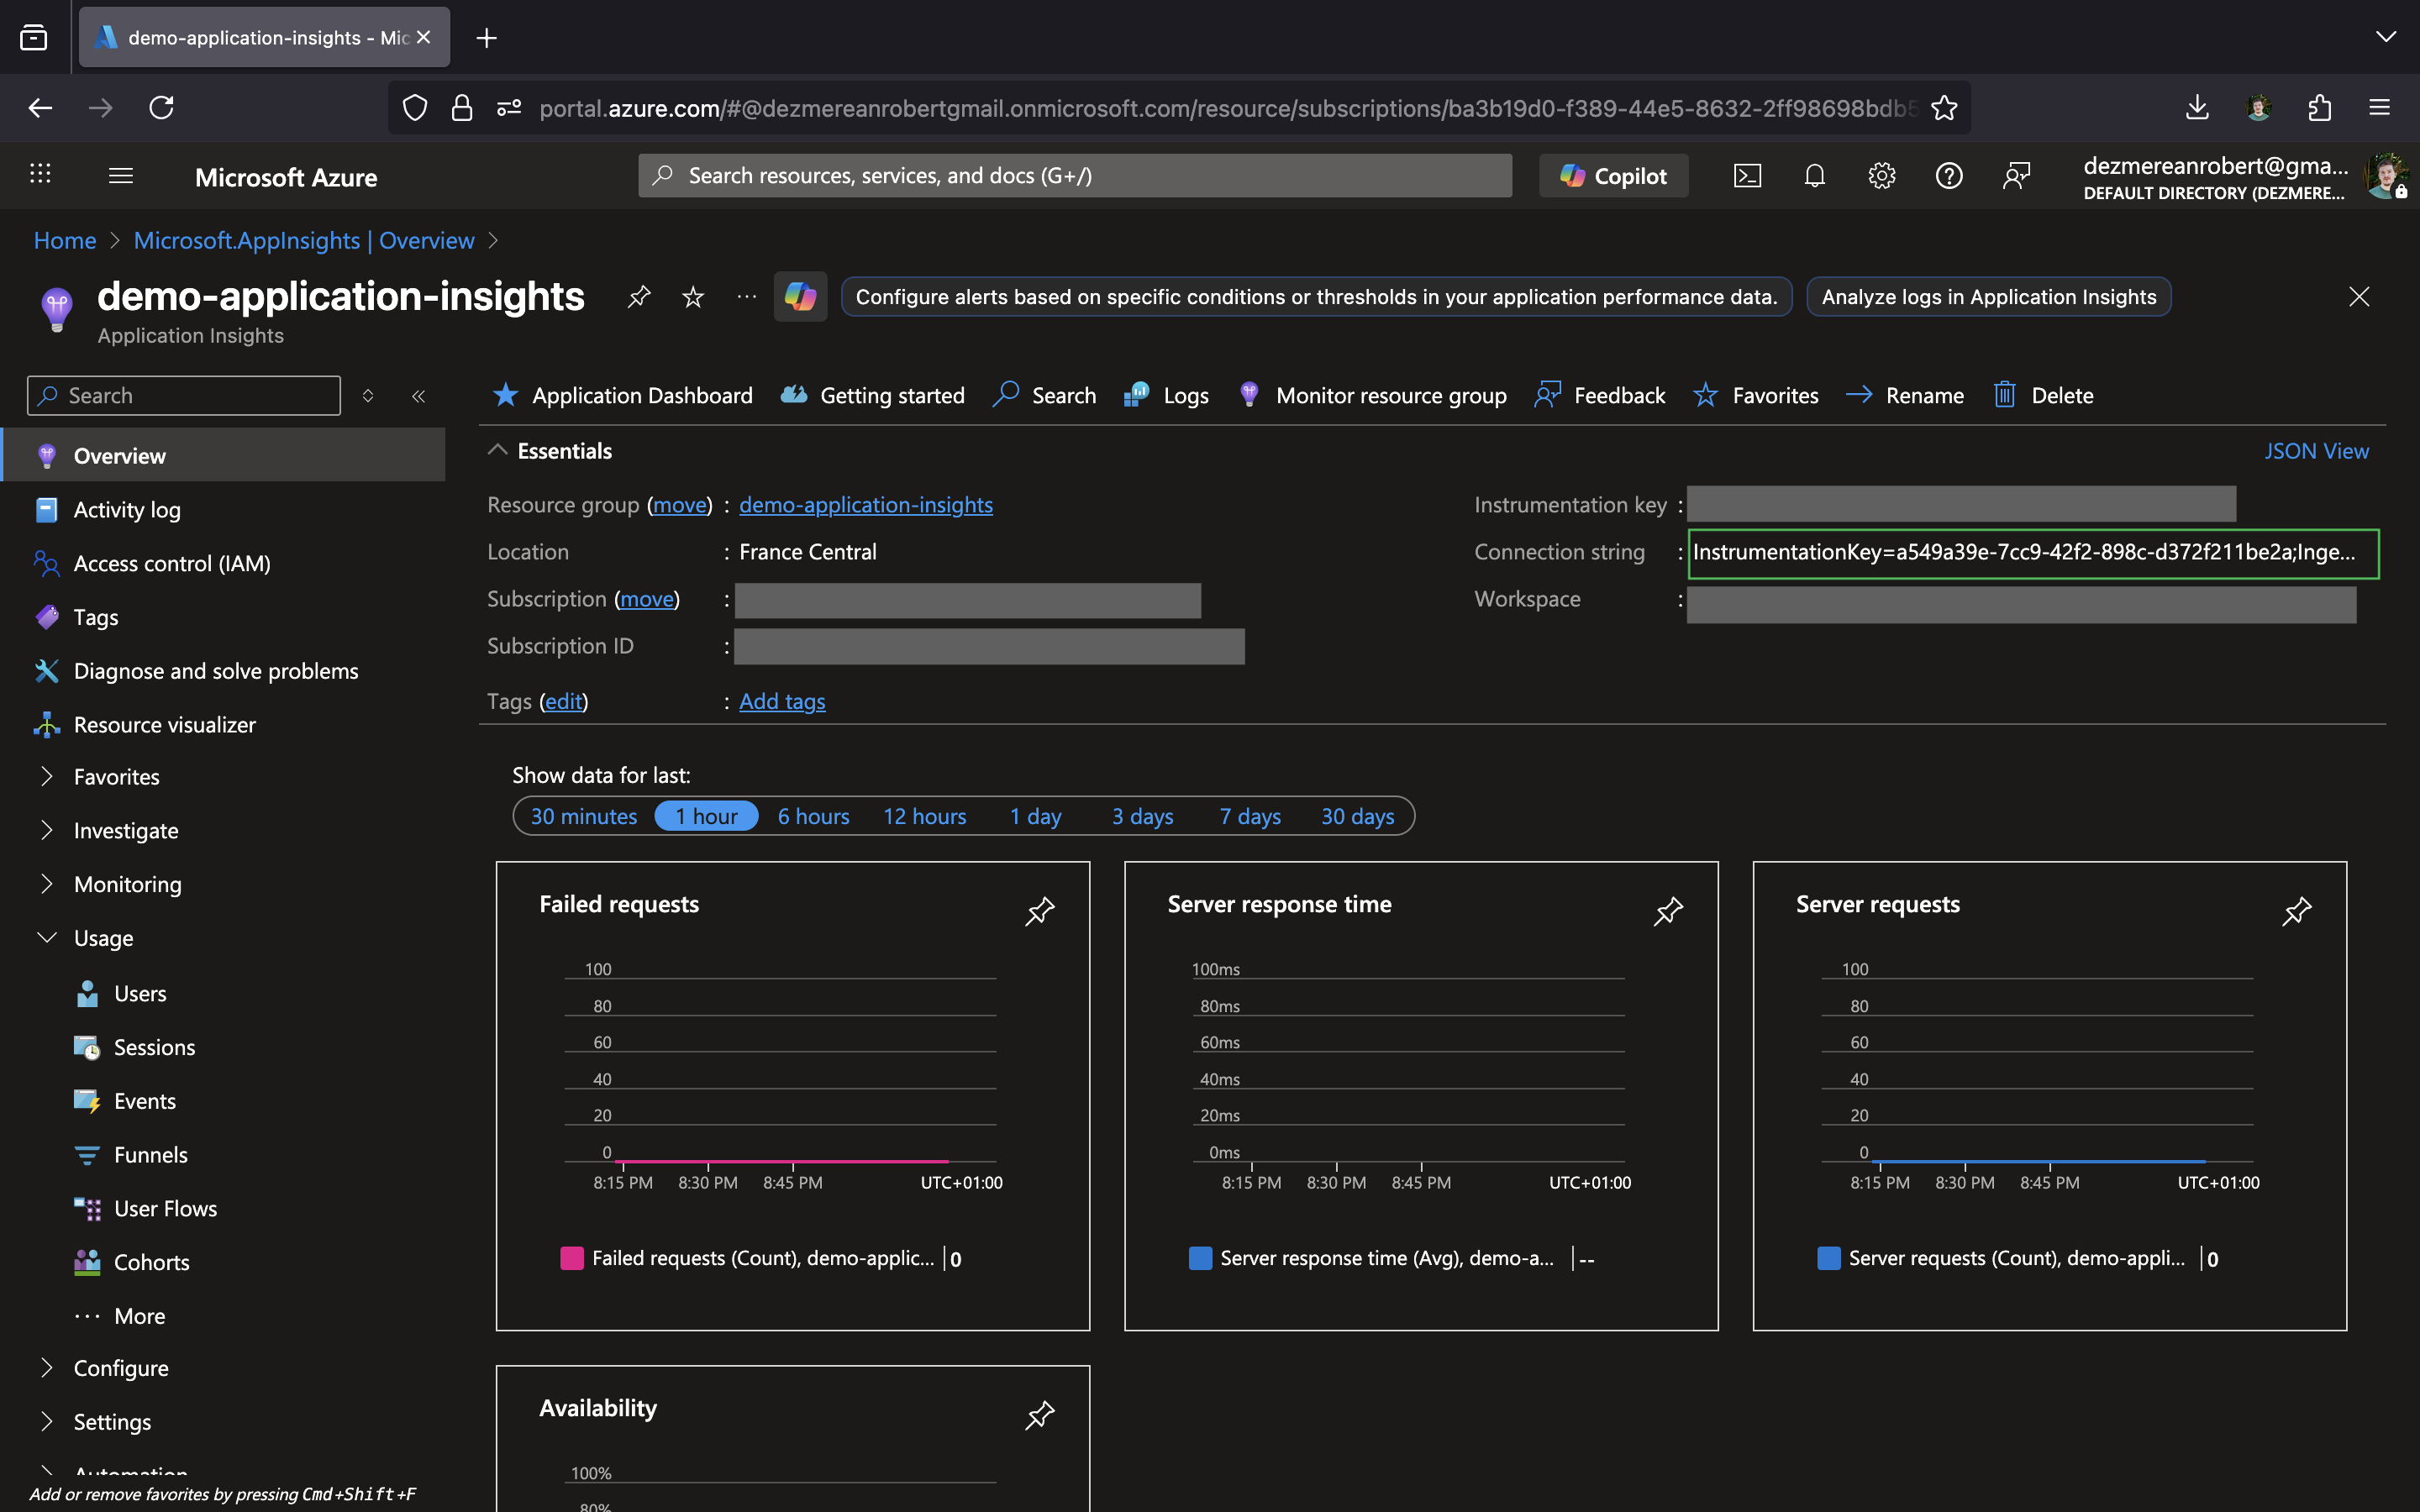
Task: Pin the Server requests chart
Action: tap(2297, 911)
